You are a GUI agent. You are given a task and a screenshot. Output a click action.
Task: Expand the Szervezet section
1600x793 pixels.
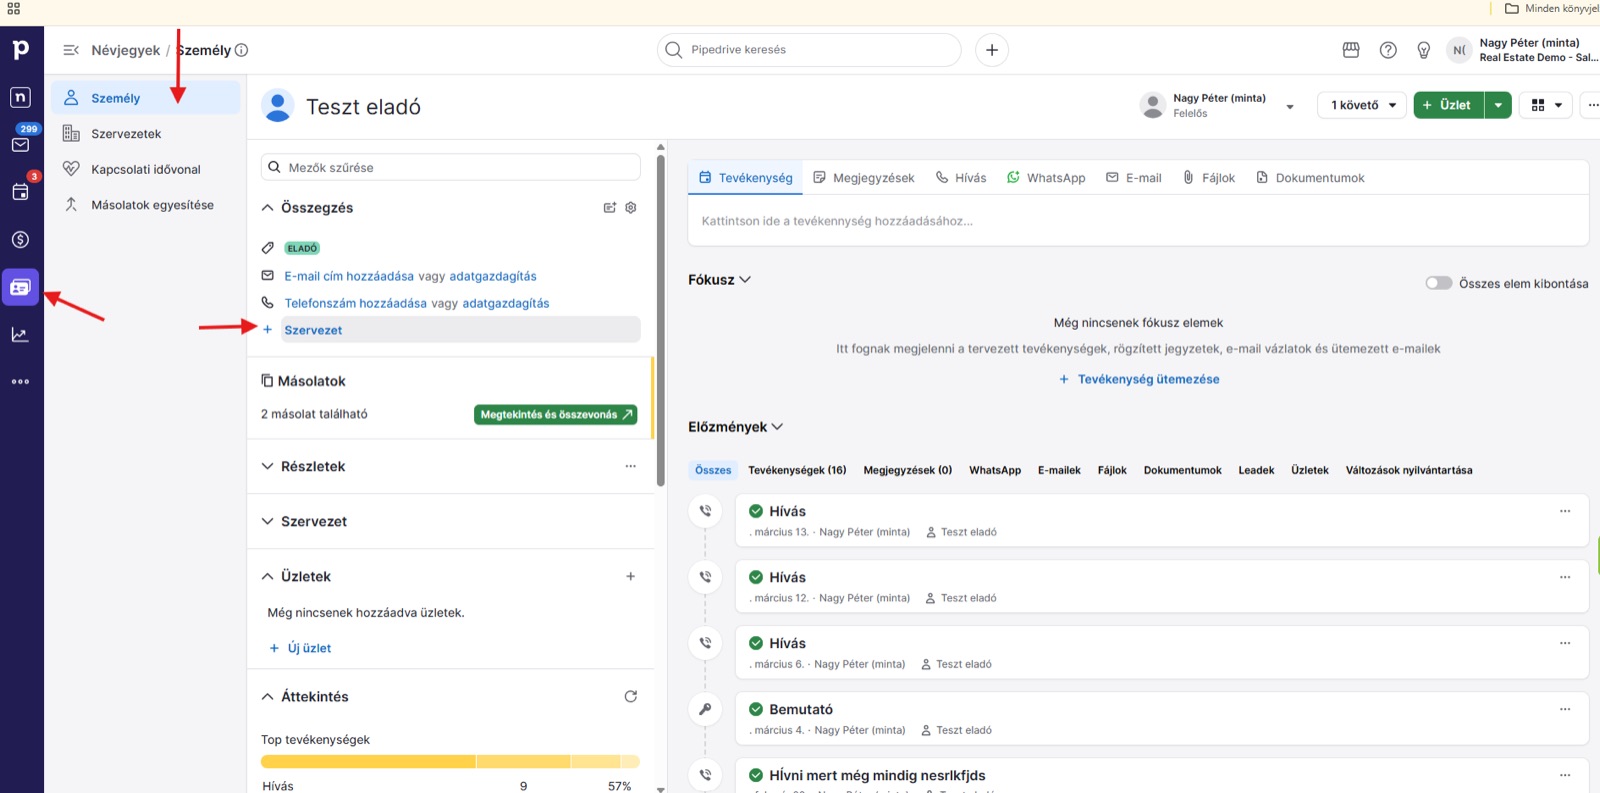point(267,522)
